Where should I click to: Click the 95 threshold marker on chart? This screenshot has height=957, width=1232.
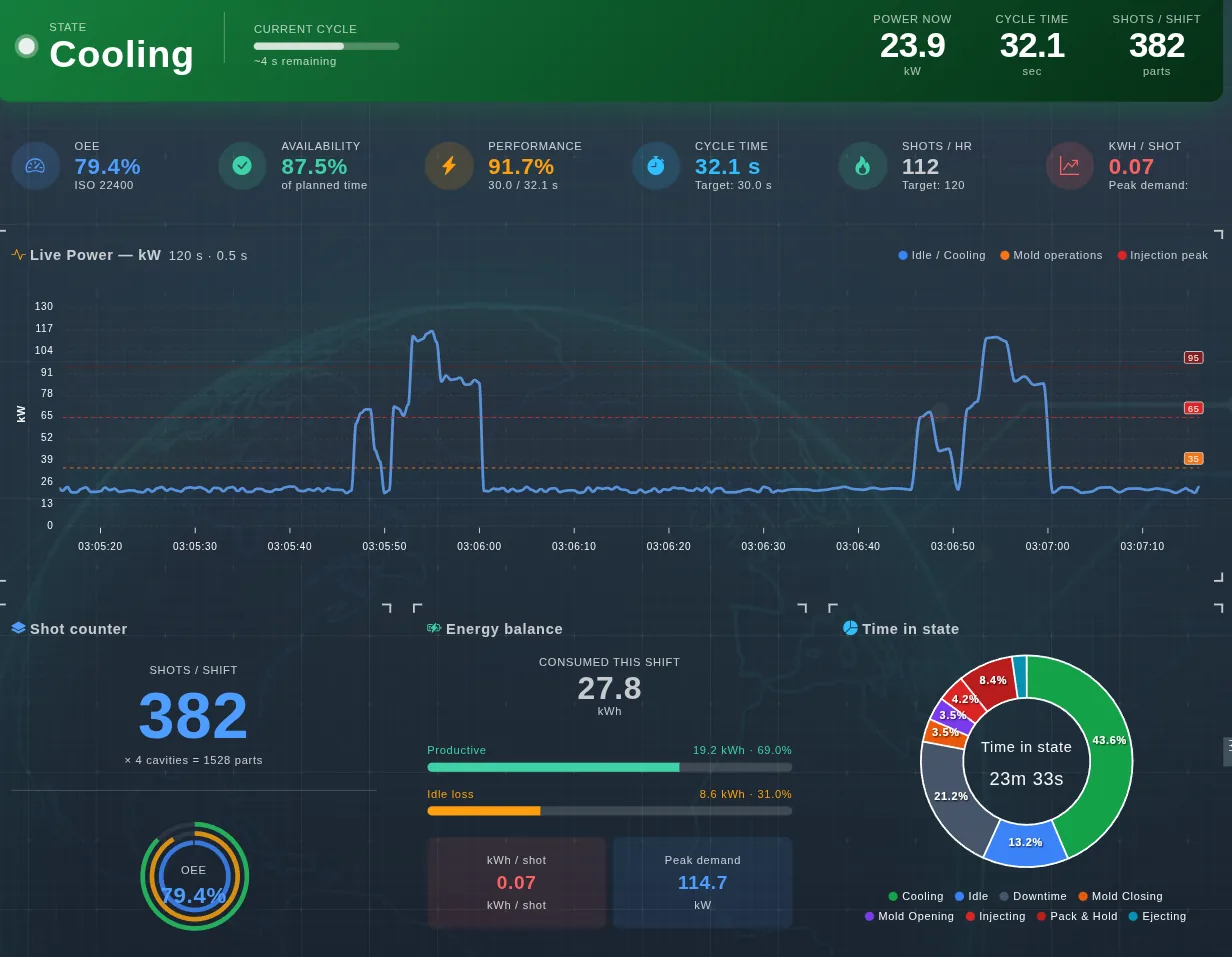click(1193, 357)
